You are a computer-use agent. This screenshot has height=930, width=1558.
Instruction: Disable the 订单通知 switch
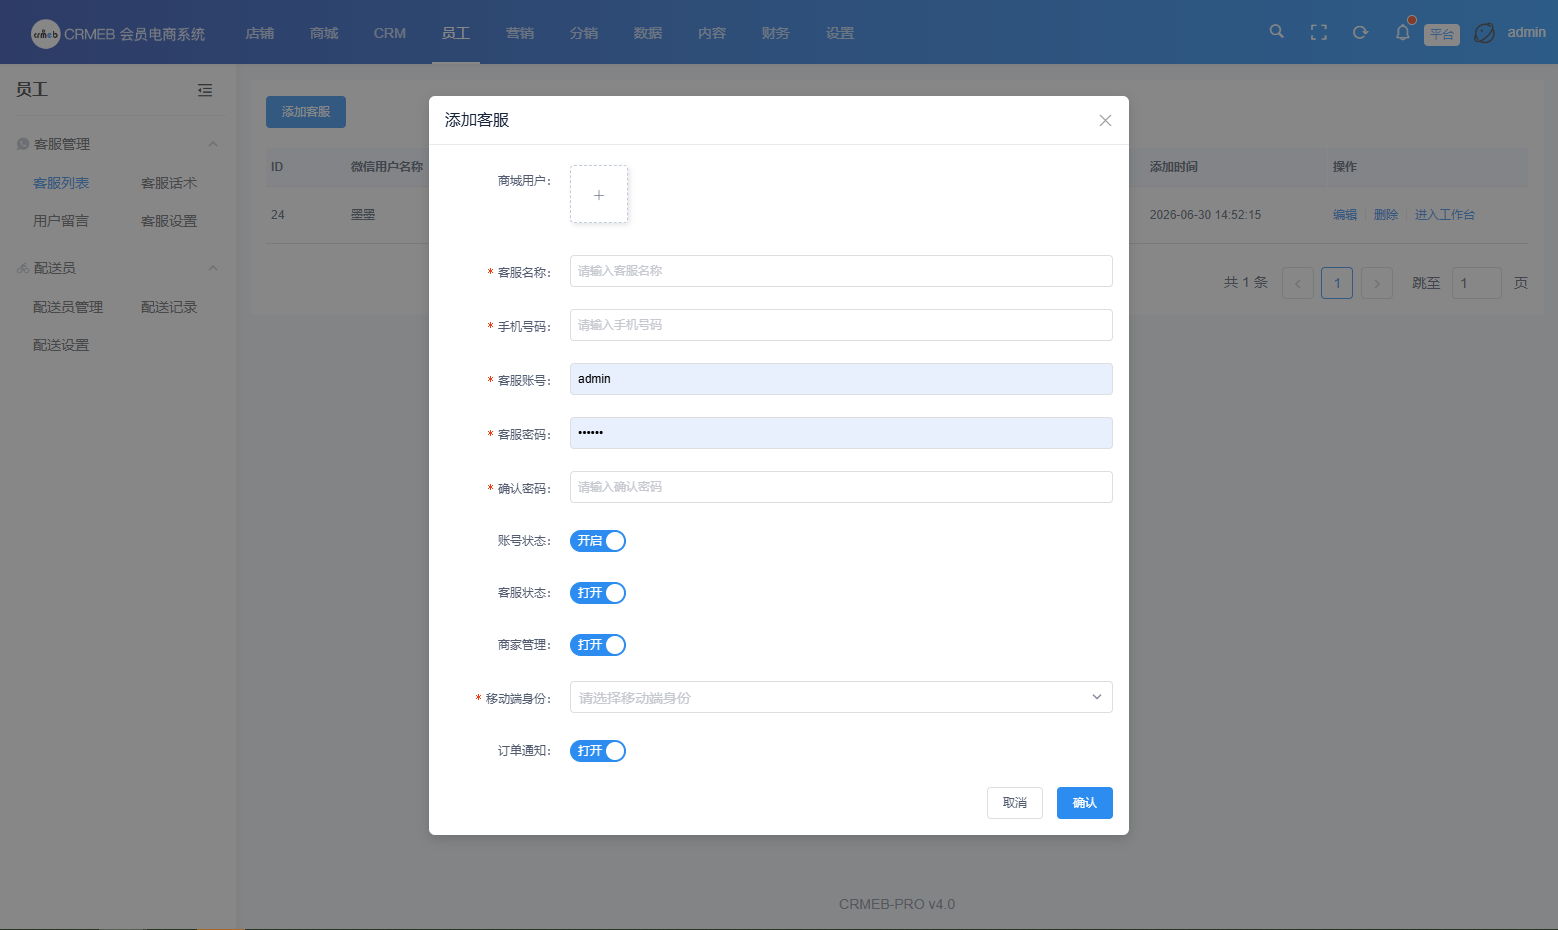coord(598,751)
